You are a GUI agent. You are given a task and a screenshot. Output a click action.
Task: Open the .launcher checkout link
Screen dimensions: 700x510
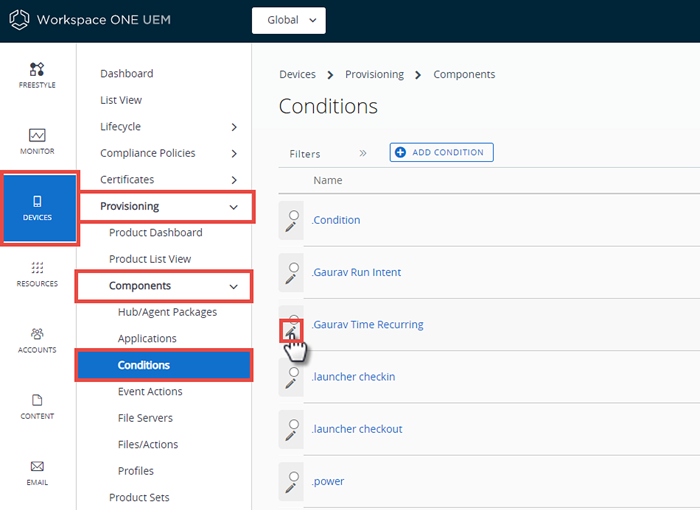click(357, 429)
